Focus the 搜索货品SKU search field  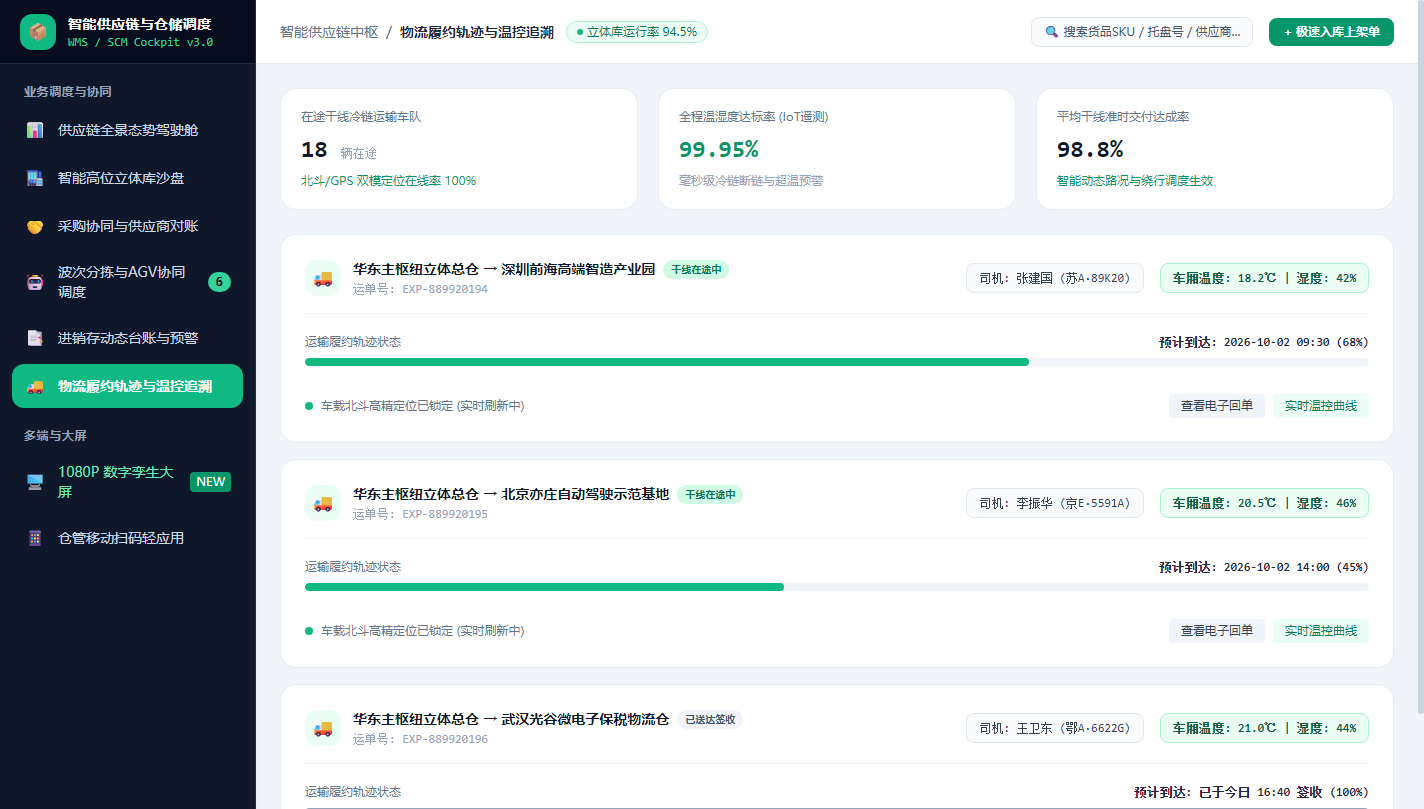pos(1142,32)
